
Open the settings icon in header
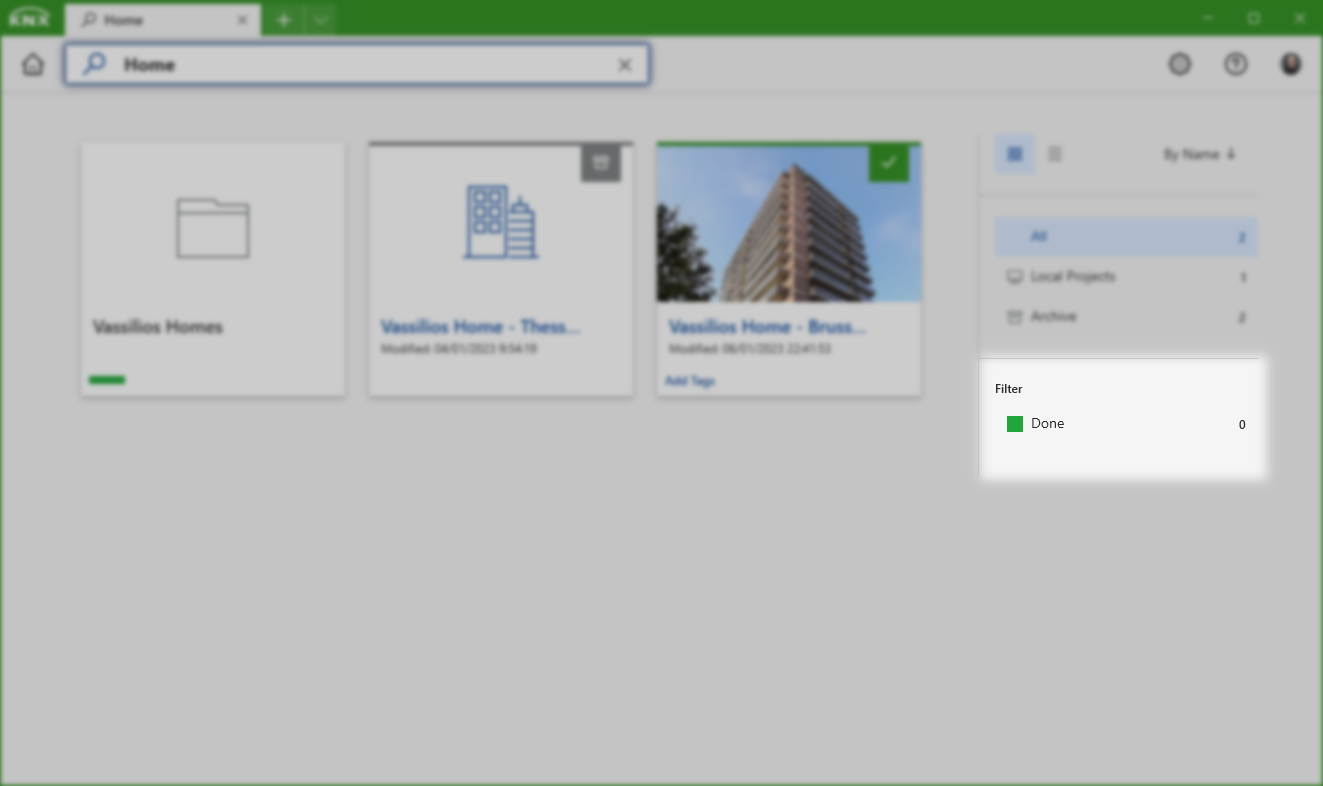click(x=1180, y=65)
